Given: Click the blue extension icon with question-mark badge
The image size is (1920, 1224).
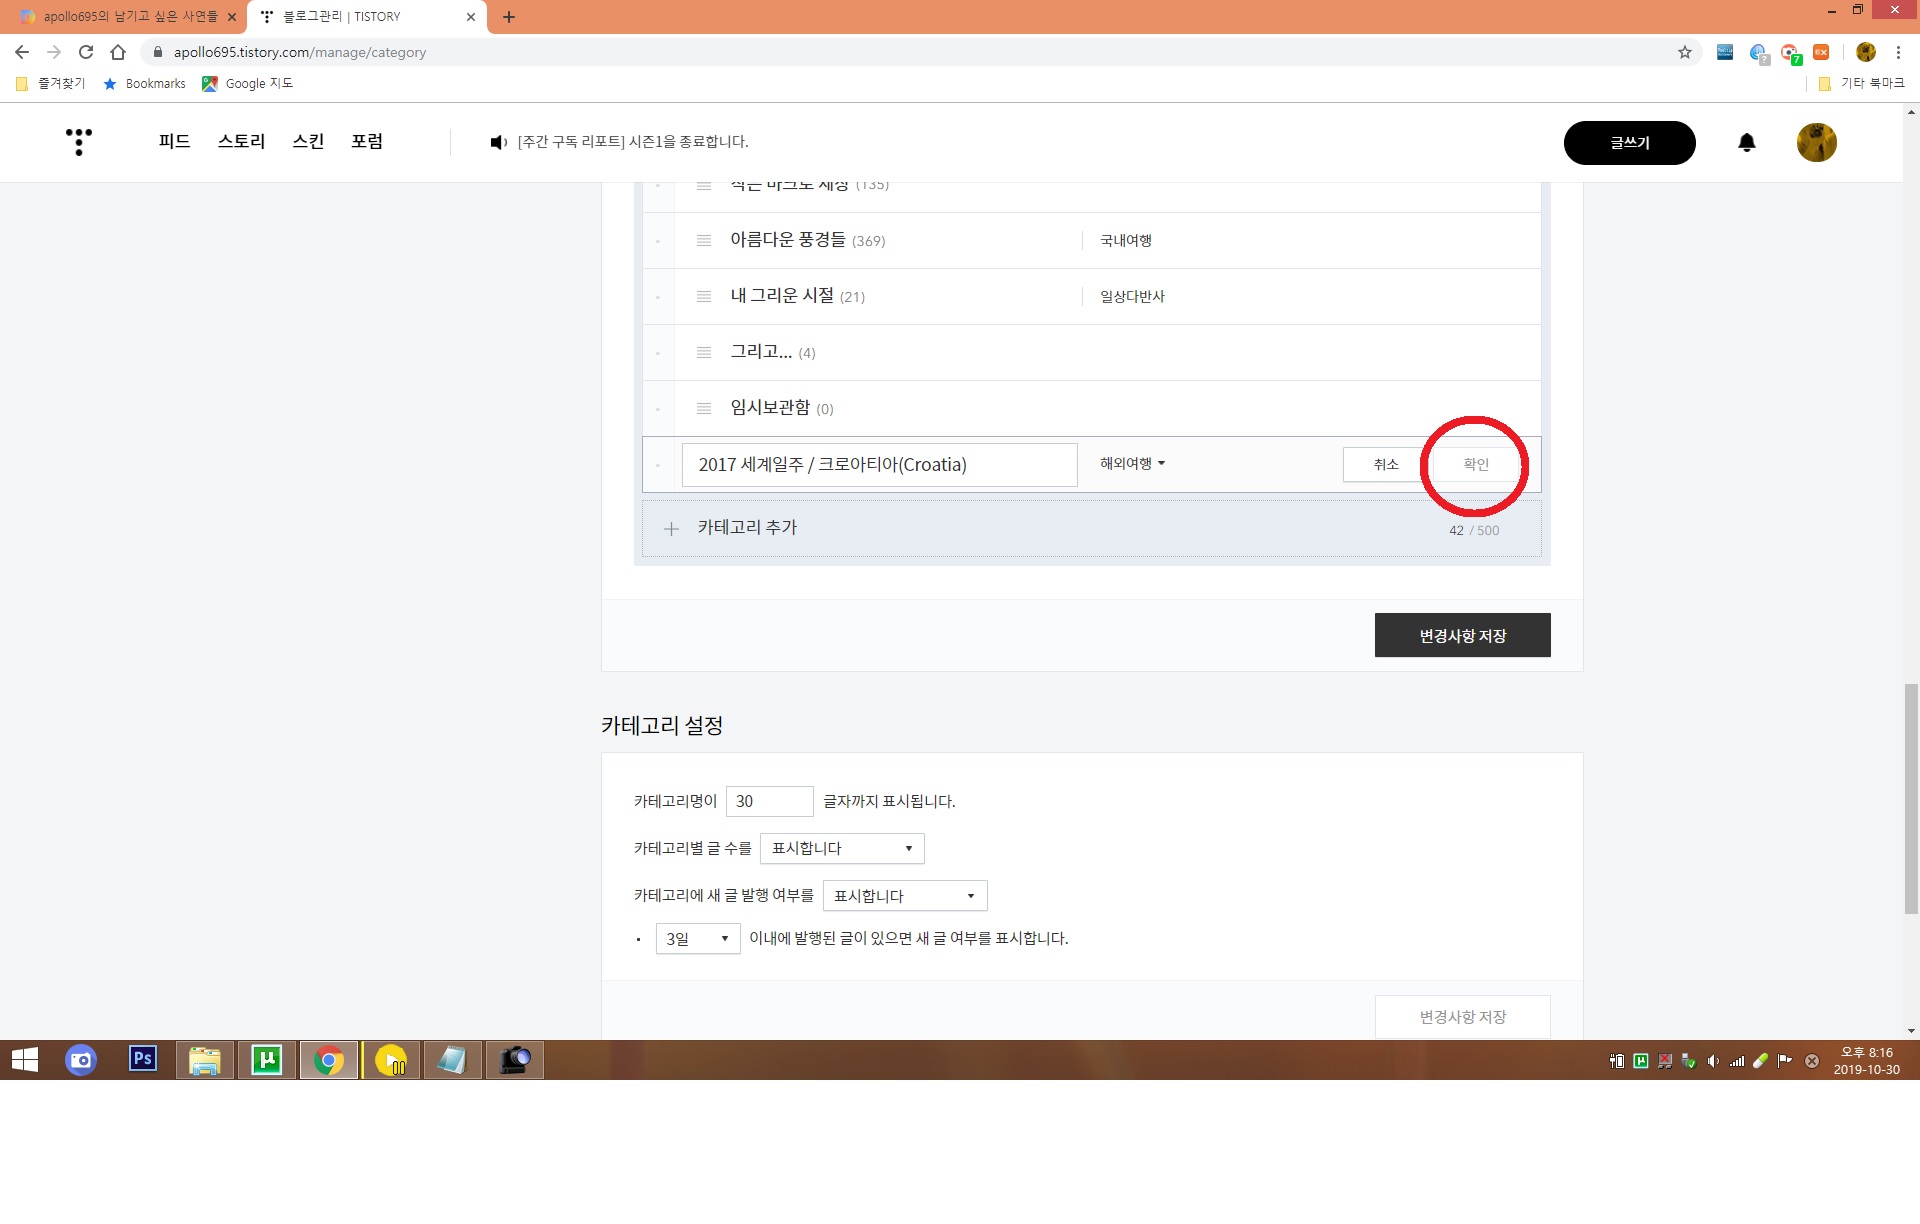Looking at the screenshot, I should pyautogui.click(x=1758, y=53).
